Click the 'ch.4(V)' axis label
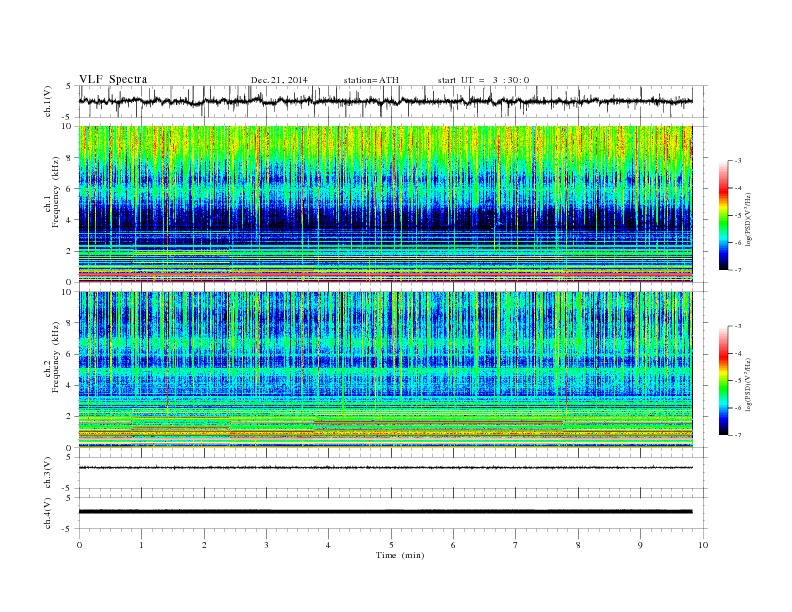This screenshot has height=612, width=792. tap(48, 513)
